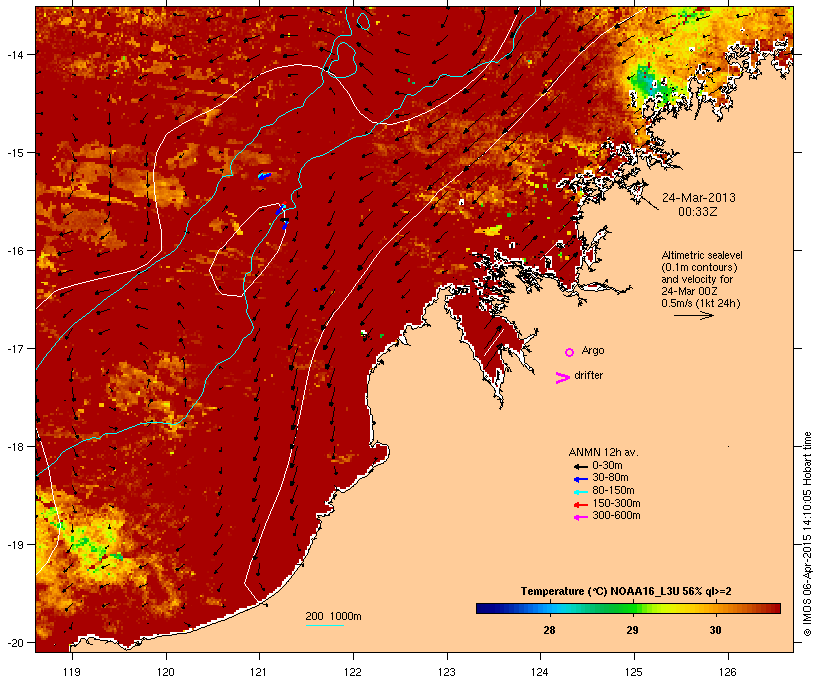Click the cyan 80-150m legend arrow
This screenshot has height=680, width=820.
(x=580, y=492)
